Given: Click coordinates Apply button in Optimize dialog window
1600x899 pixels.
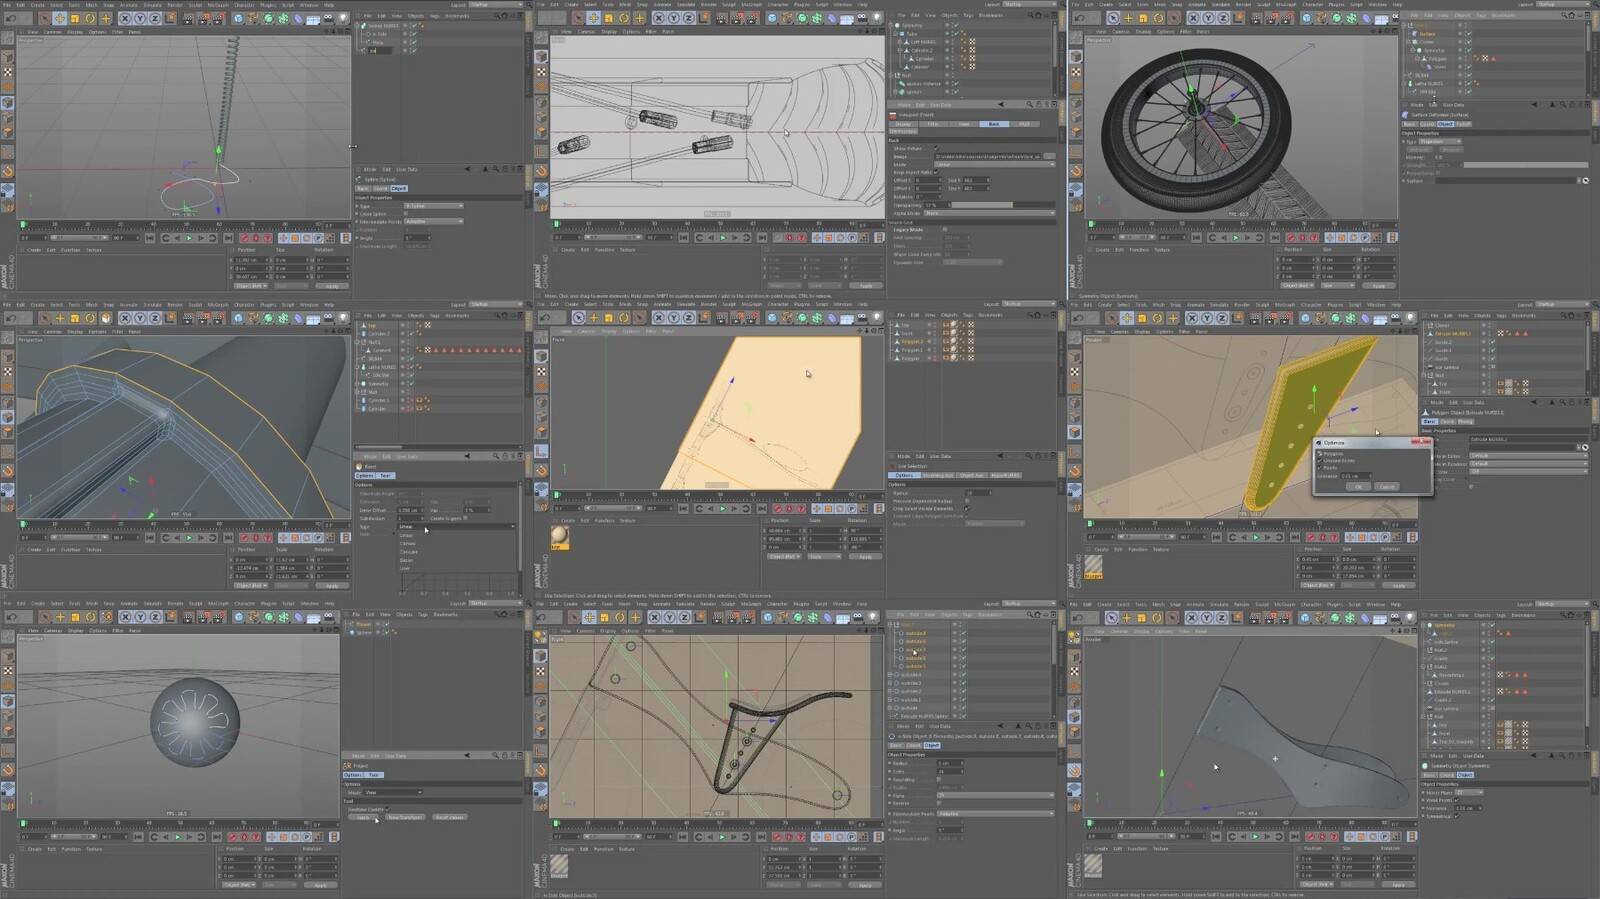Looking at the screenshot, I should pos(1399,585).
